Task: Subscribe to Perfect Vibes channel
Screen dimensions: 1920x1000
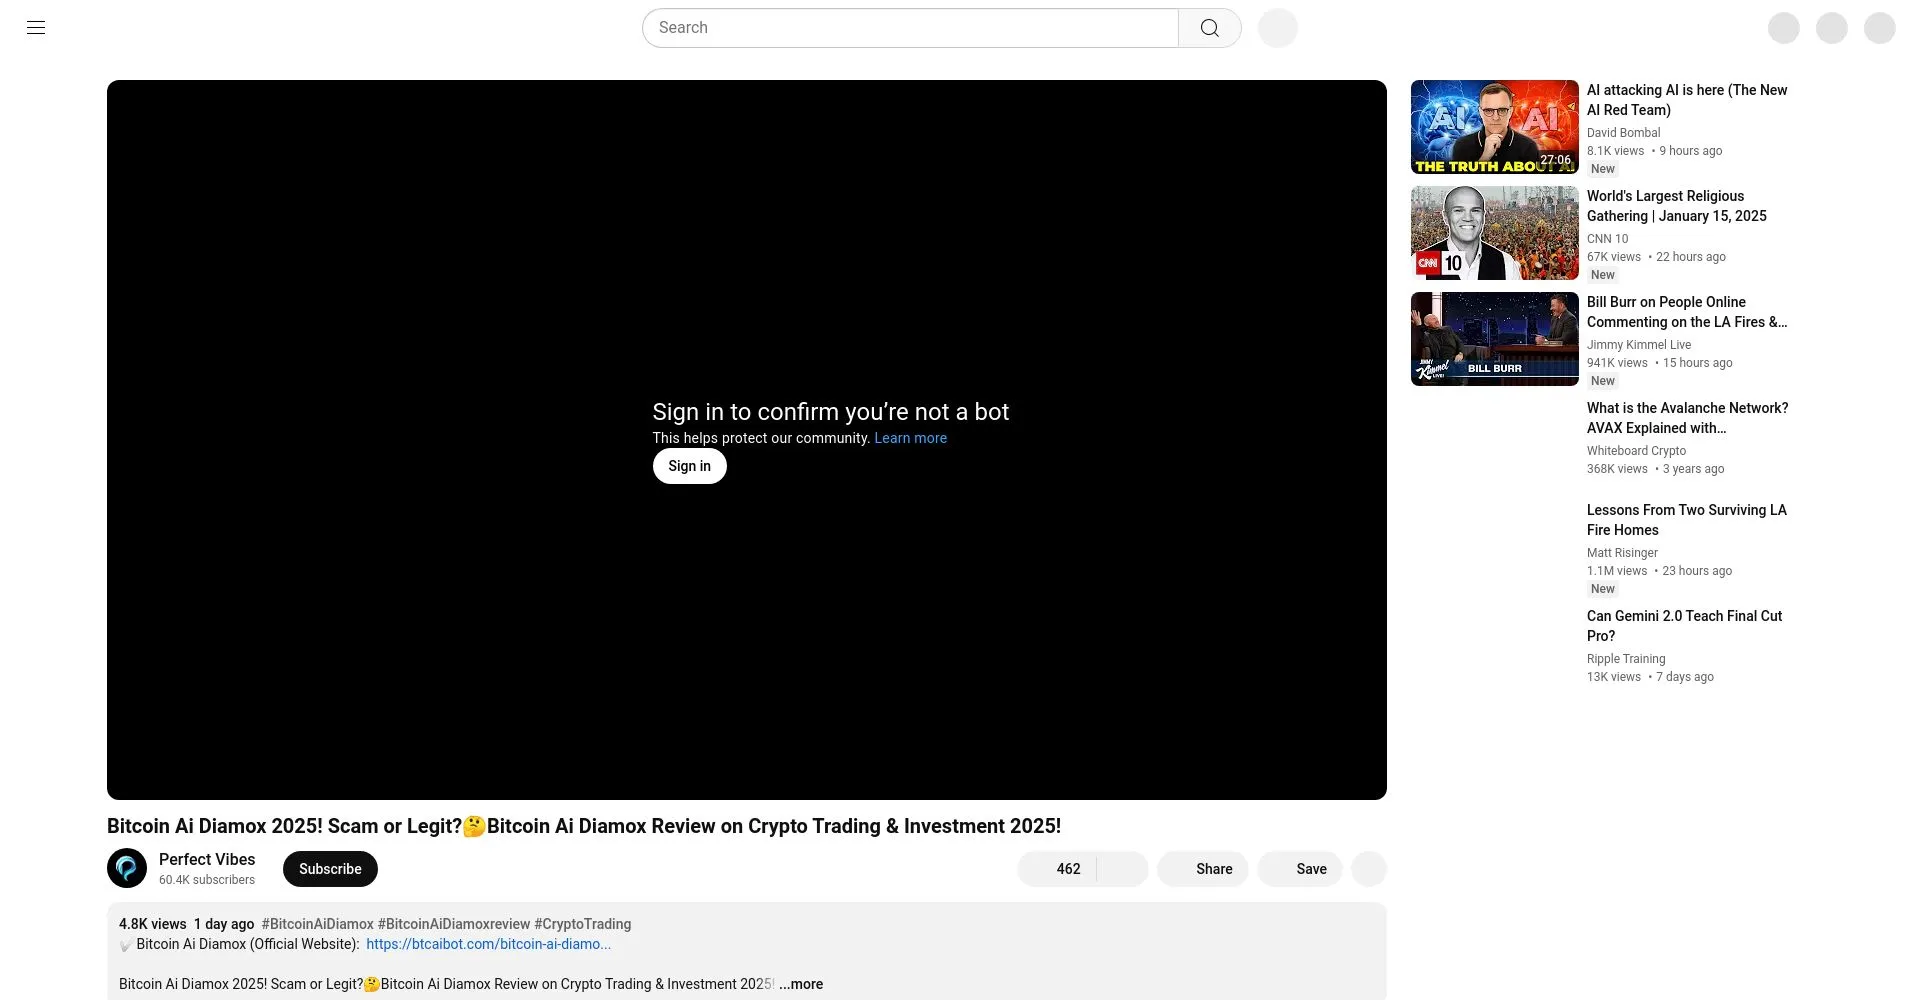Action: point(330,869)
